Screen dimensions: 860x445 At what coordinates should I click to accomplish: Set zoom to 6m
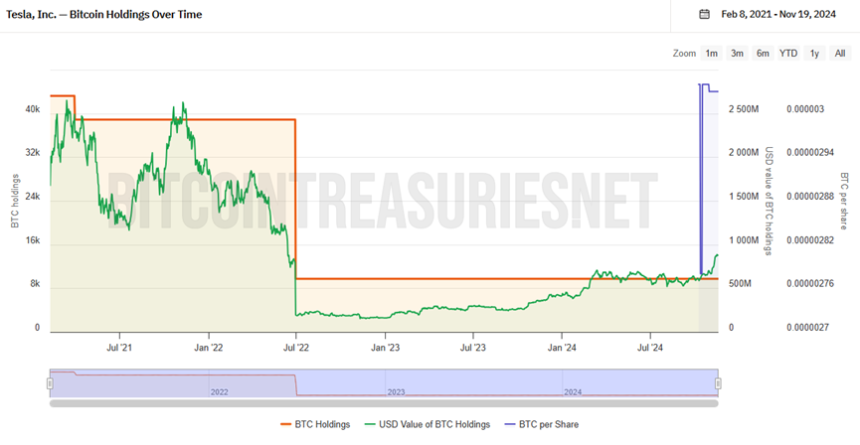click(763, 53)
